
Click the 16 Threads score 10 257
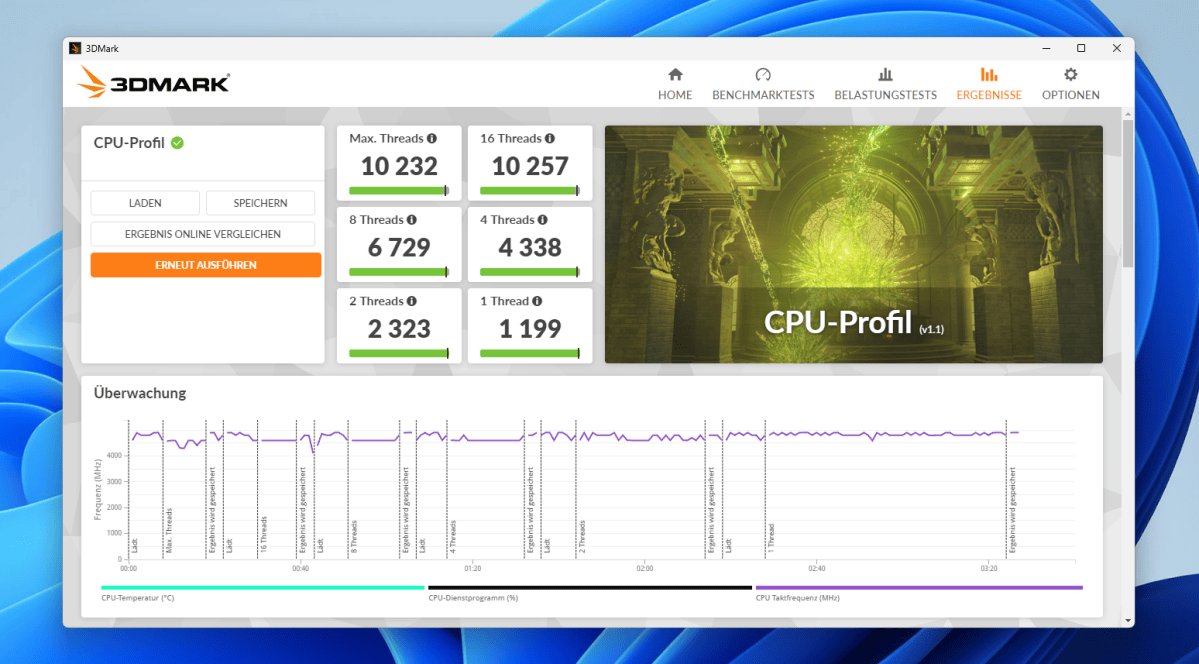(529, 166)
